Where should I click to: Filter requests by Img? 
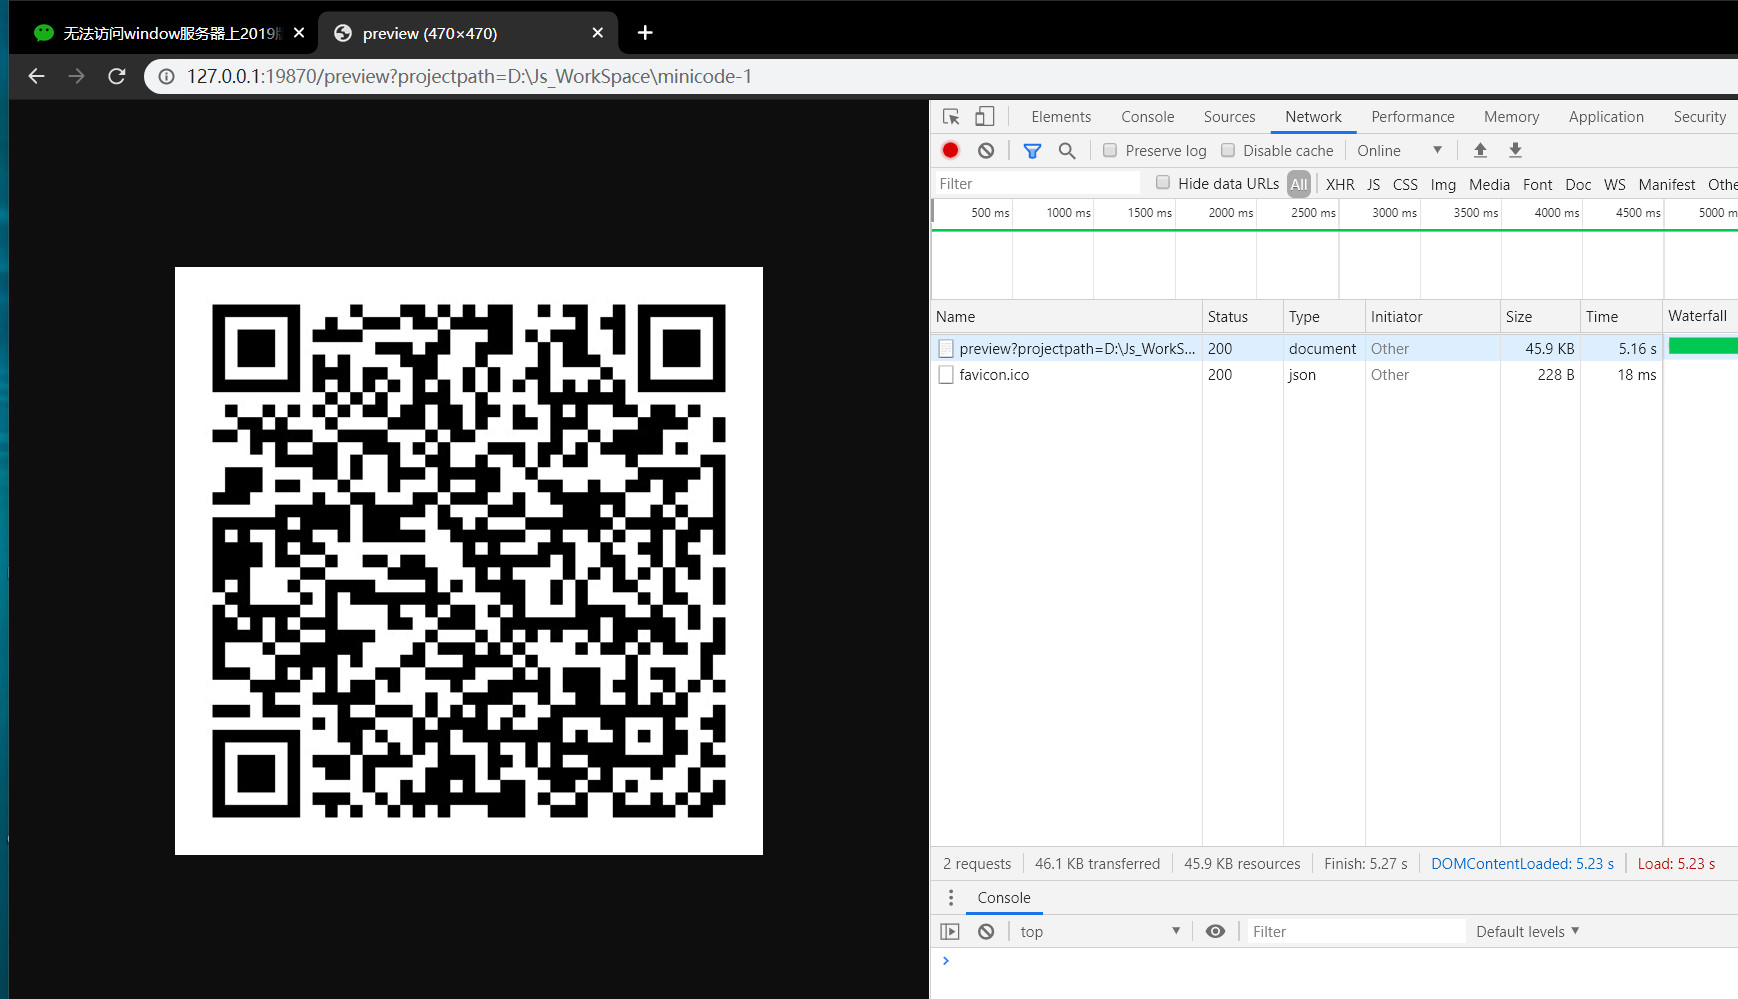coord(1443,184)
